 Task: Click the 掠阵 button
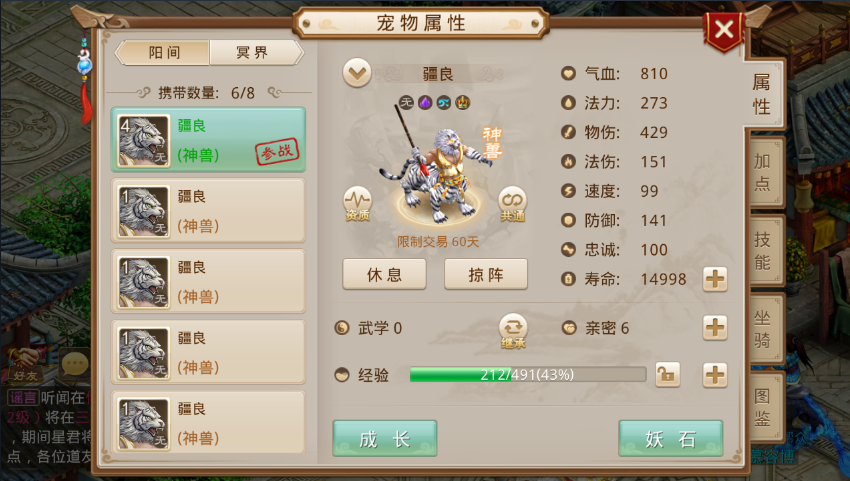[486, 274]
